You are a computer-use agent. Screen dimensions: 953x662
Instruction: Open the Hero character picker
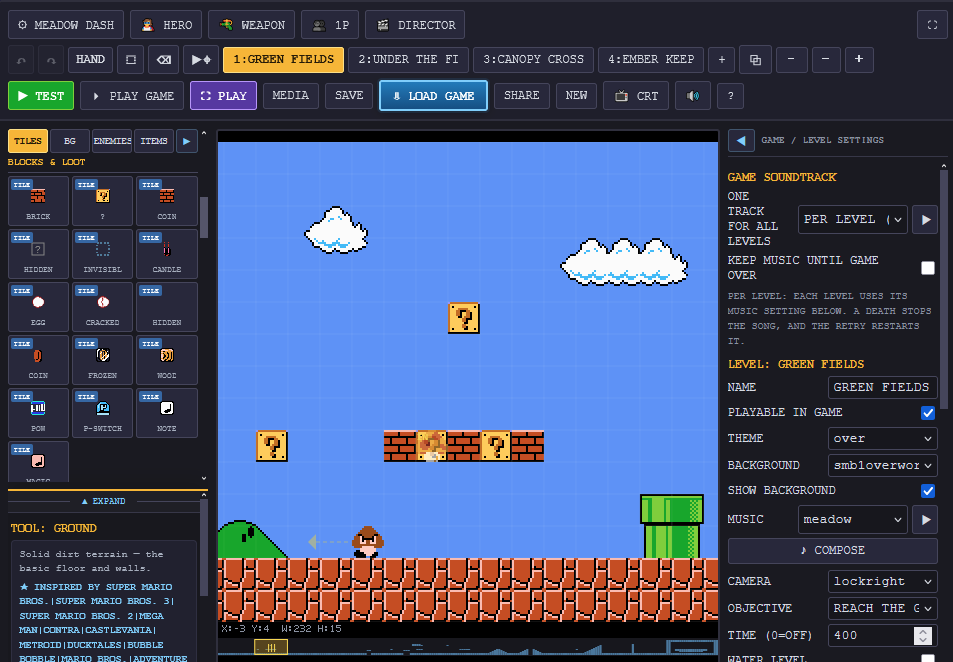point(166,25)
